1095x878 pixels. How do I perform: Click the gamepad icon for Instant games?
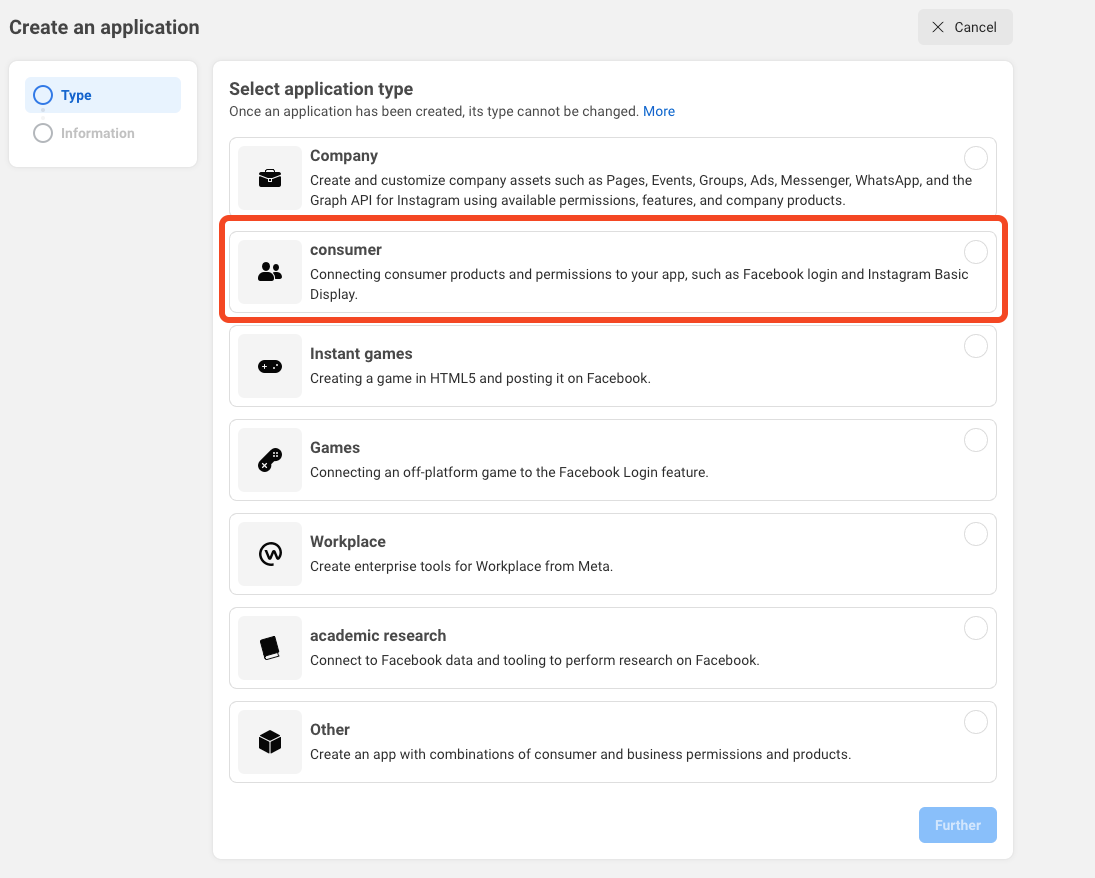click(x=270, y=366)
